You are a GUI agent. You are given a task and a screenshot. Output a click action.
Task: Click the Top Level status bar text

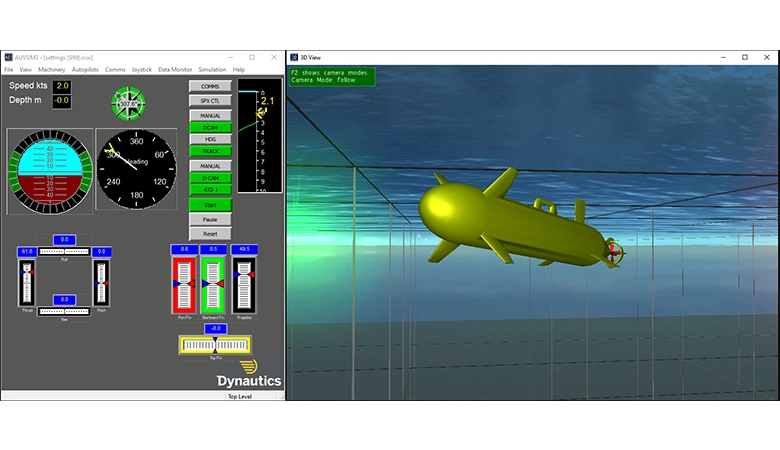click(x=240, y=396)
